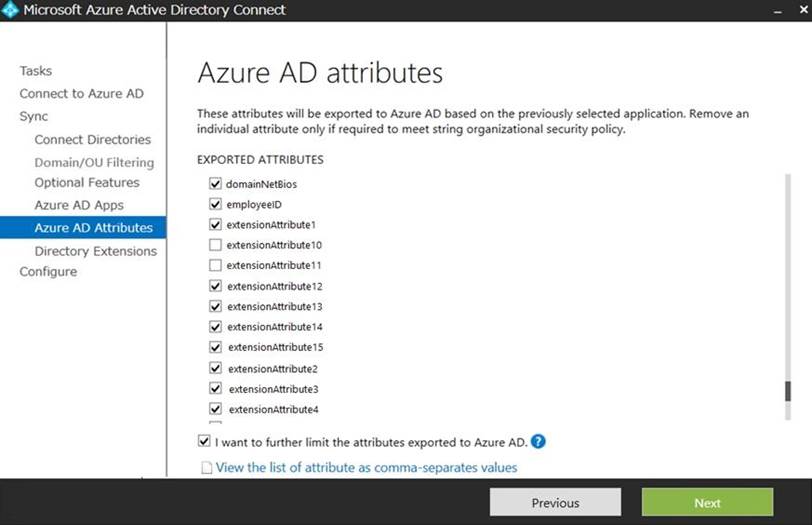Screen dimensions: 812x525
Task: Click the attribute list scrollbar thumb
Action: pyautogui.click(x=788, y=391)
